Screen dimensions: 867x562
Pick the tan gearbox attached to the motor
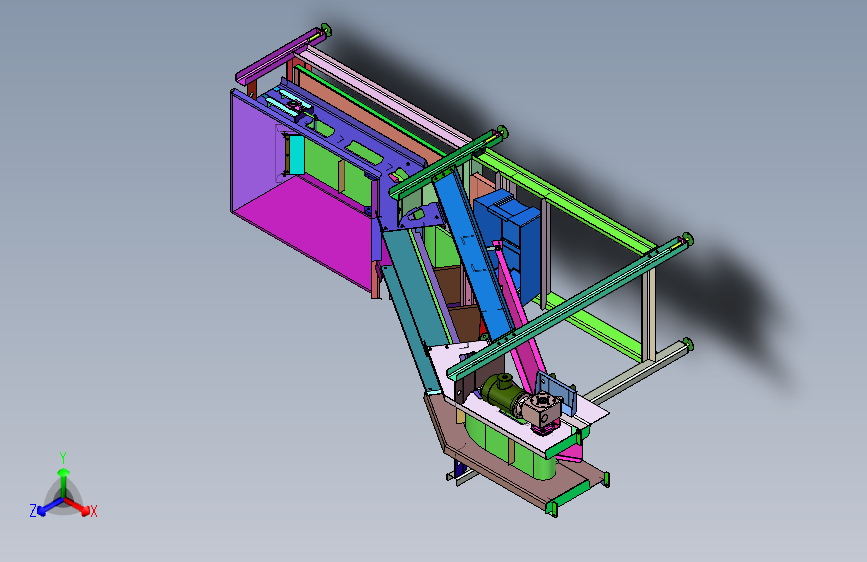pos(544,408)
